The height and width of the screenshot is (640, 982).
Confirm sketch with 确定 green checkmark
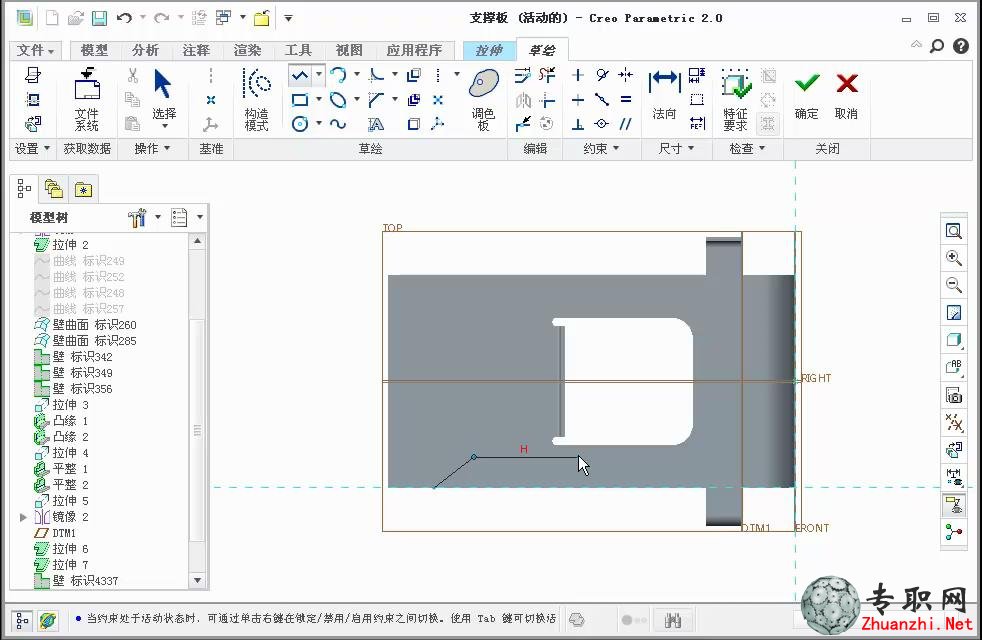[807, 95]
